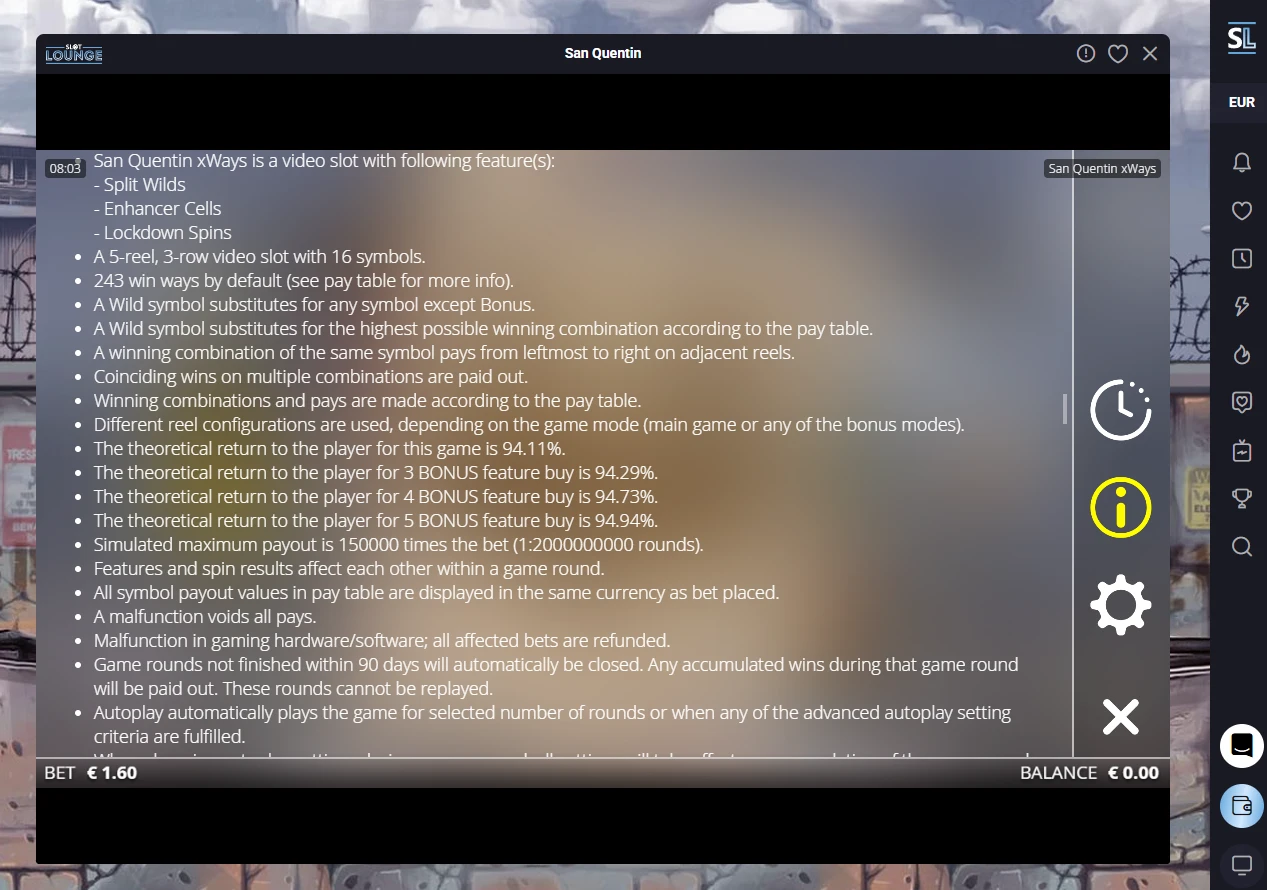Open the live TV sidebar icon
This screenshot has width=1267, height=890.
click(x=1242, y=451)
